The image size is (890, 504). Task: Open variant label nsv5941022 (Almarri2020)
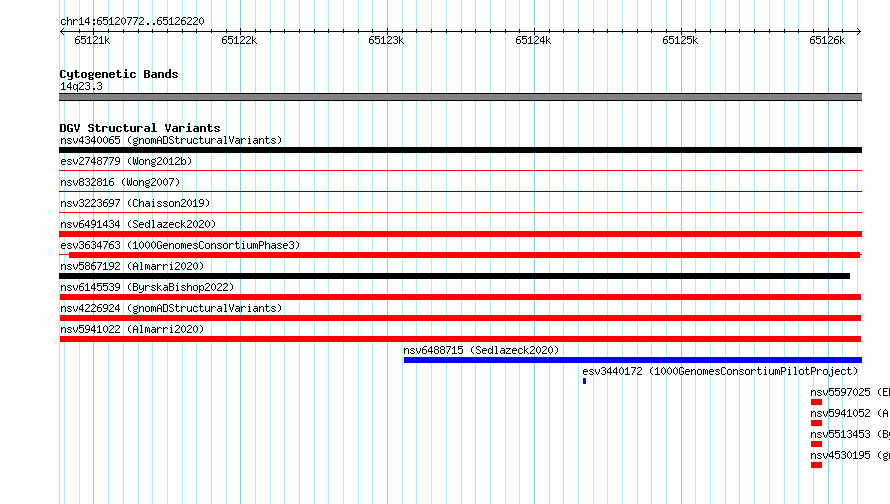[132, 329]
